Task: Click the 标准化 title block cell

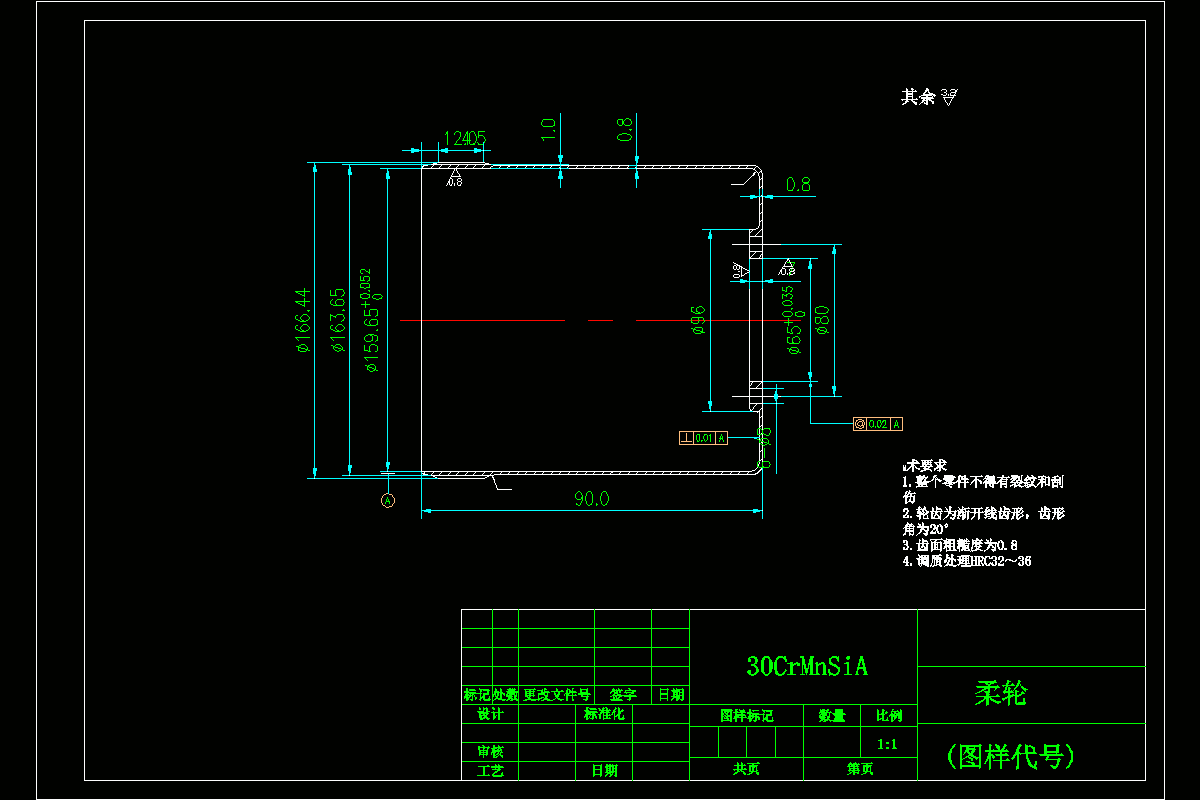Action: coord(604,714)
